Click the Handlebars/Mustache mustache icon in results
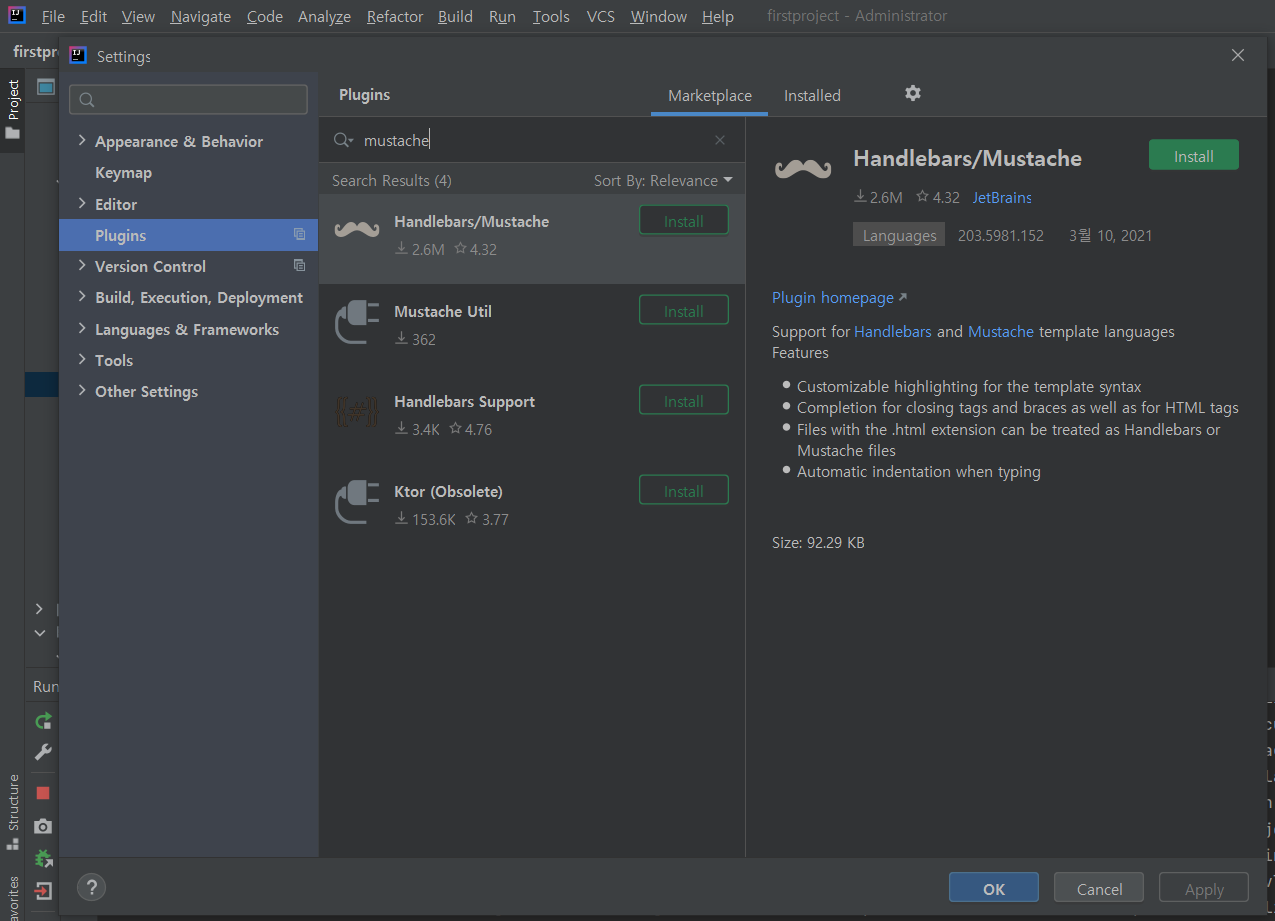The width and height of the screenshot is (1275, 921). (357, 230)
